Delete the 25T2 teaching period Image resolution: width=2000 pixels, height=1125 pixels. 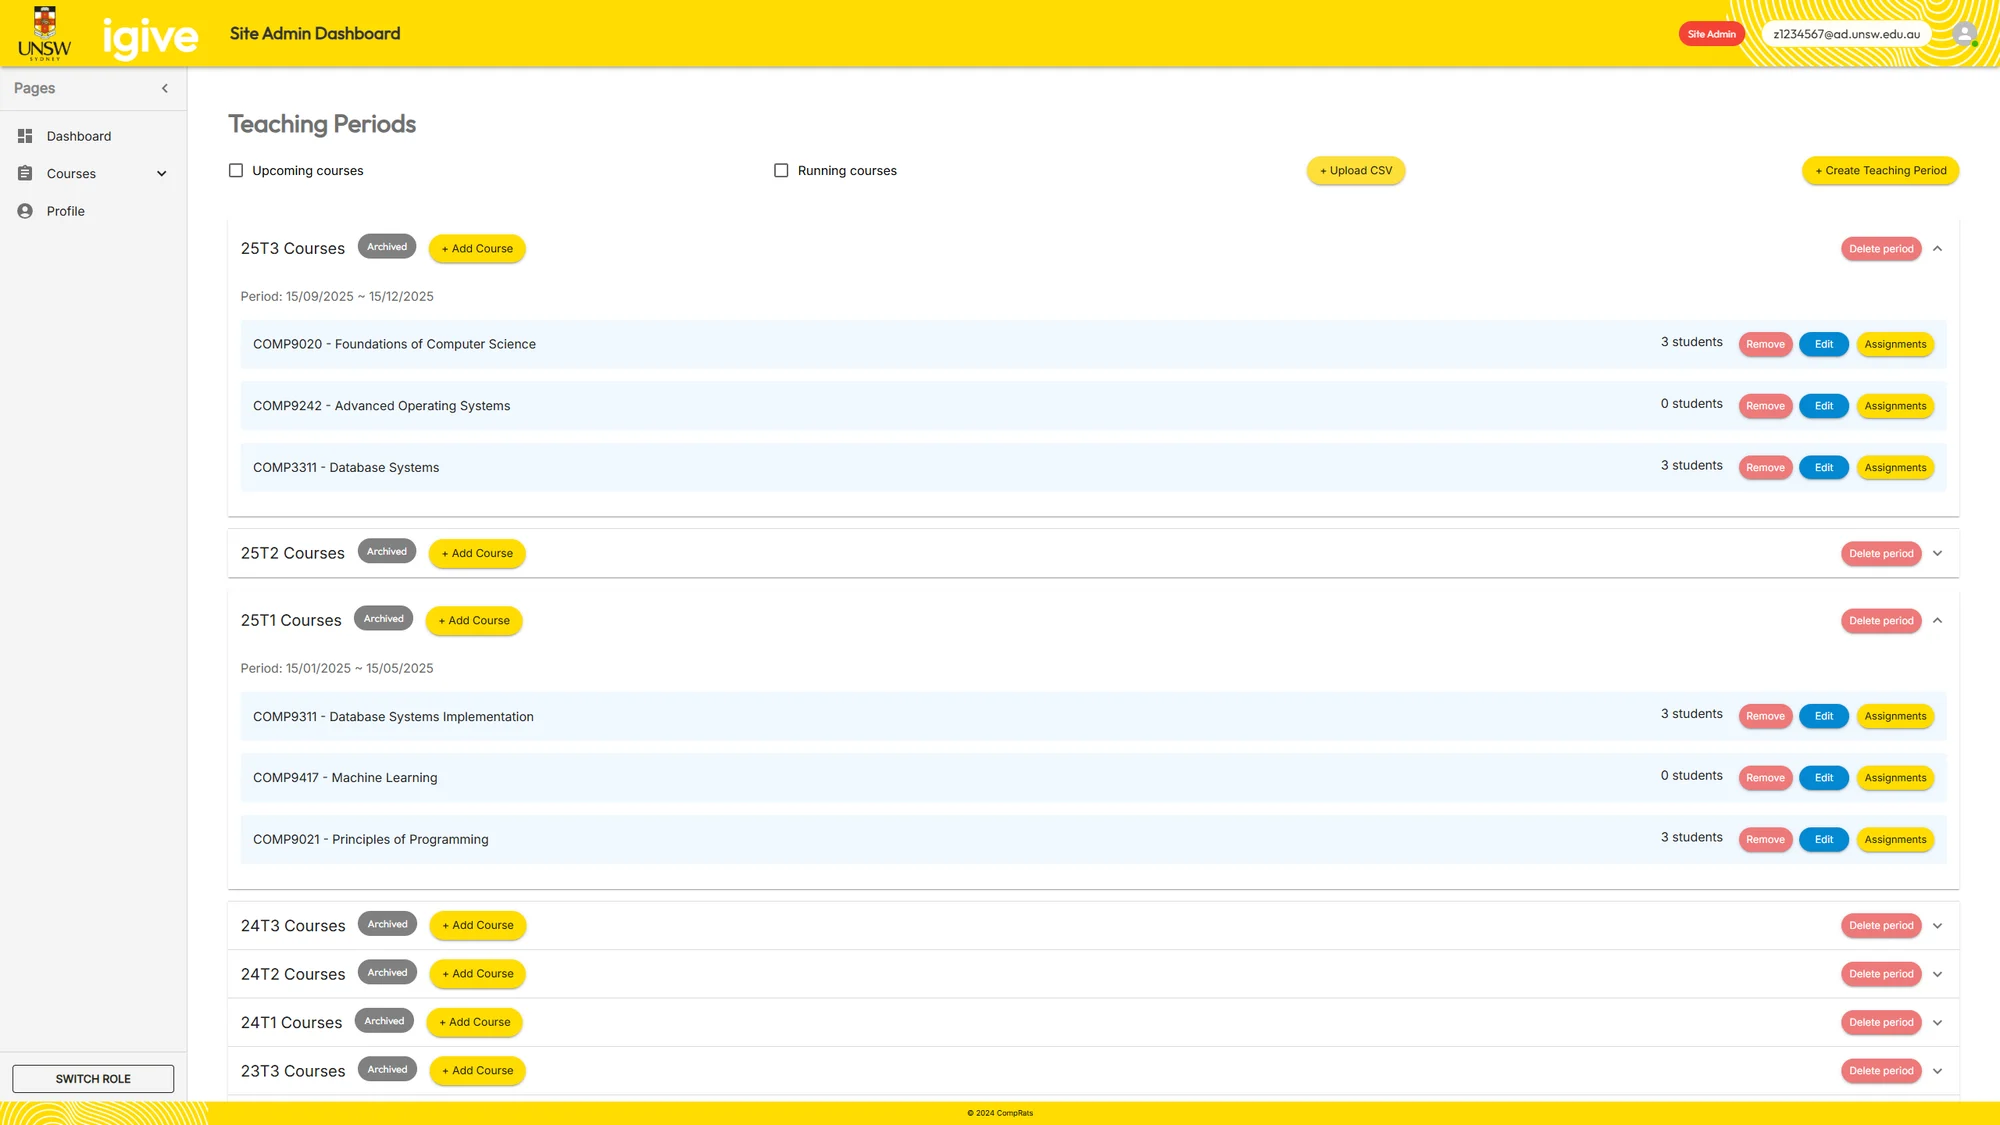tap(1881, 553)
